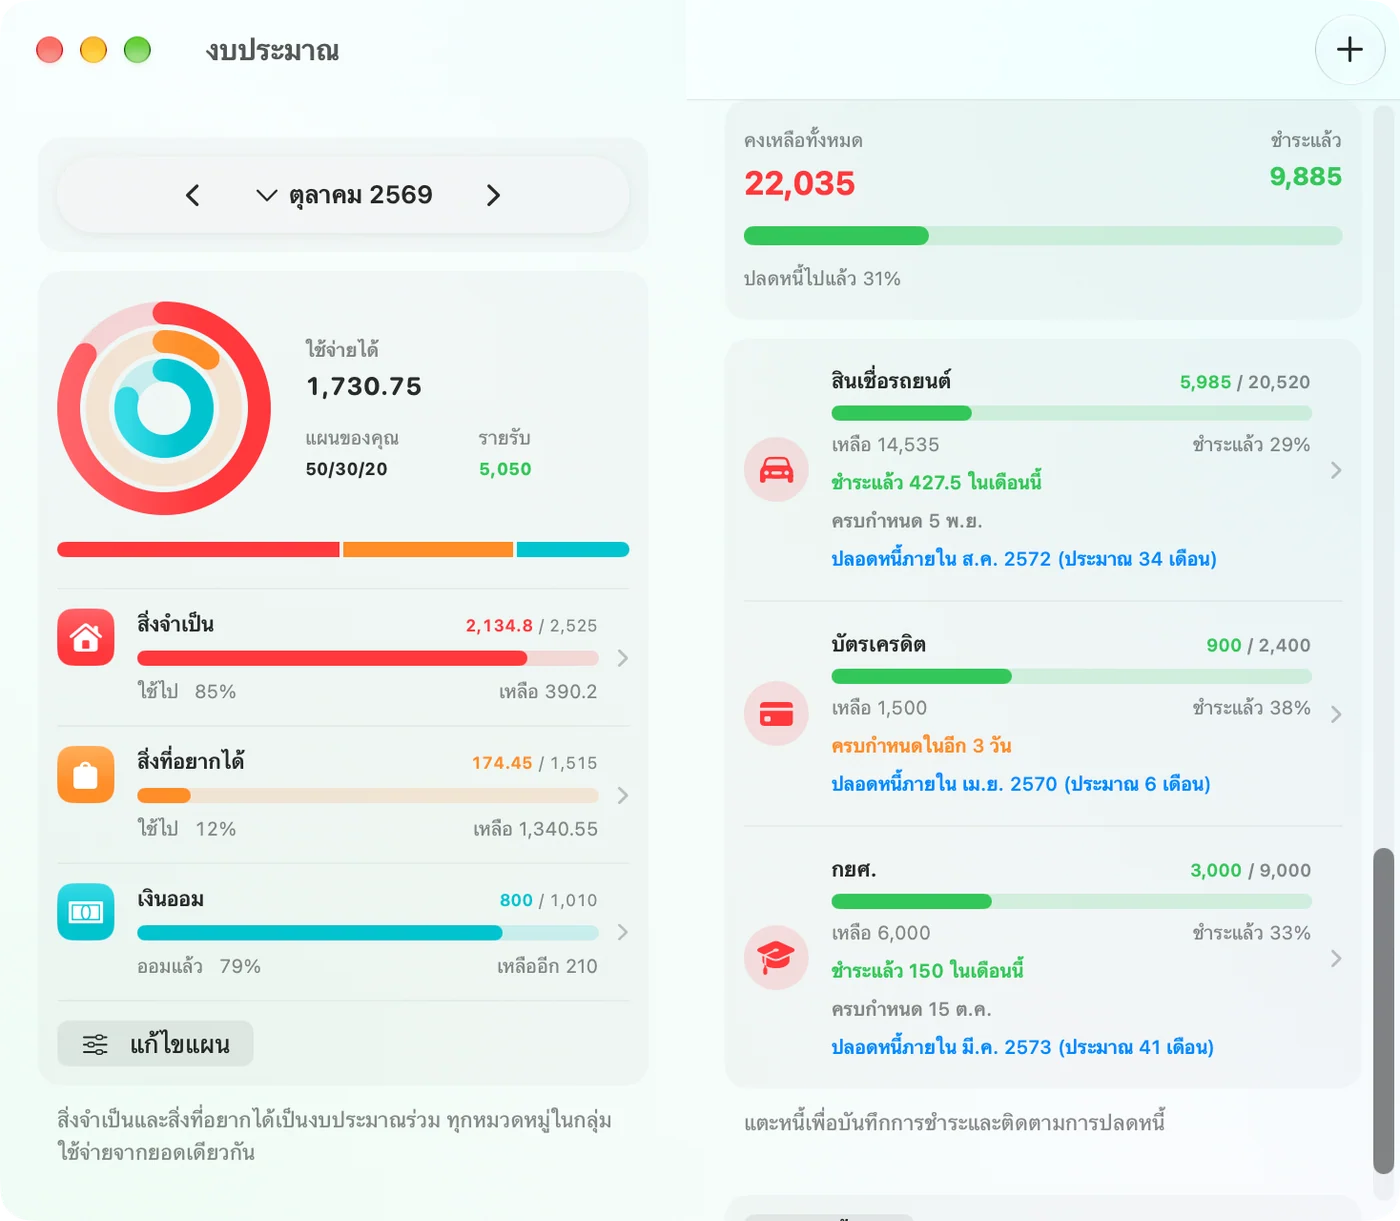Click the สิ่งที่อยากได้ orange progress bar

tap(368, 795)
